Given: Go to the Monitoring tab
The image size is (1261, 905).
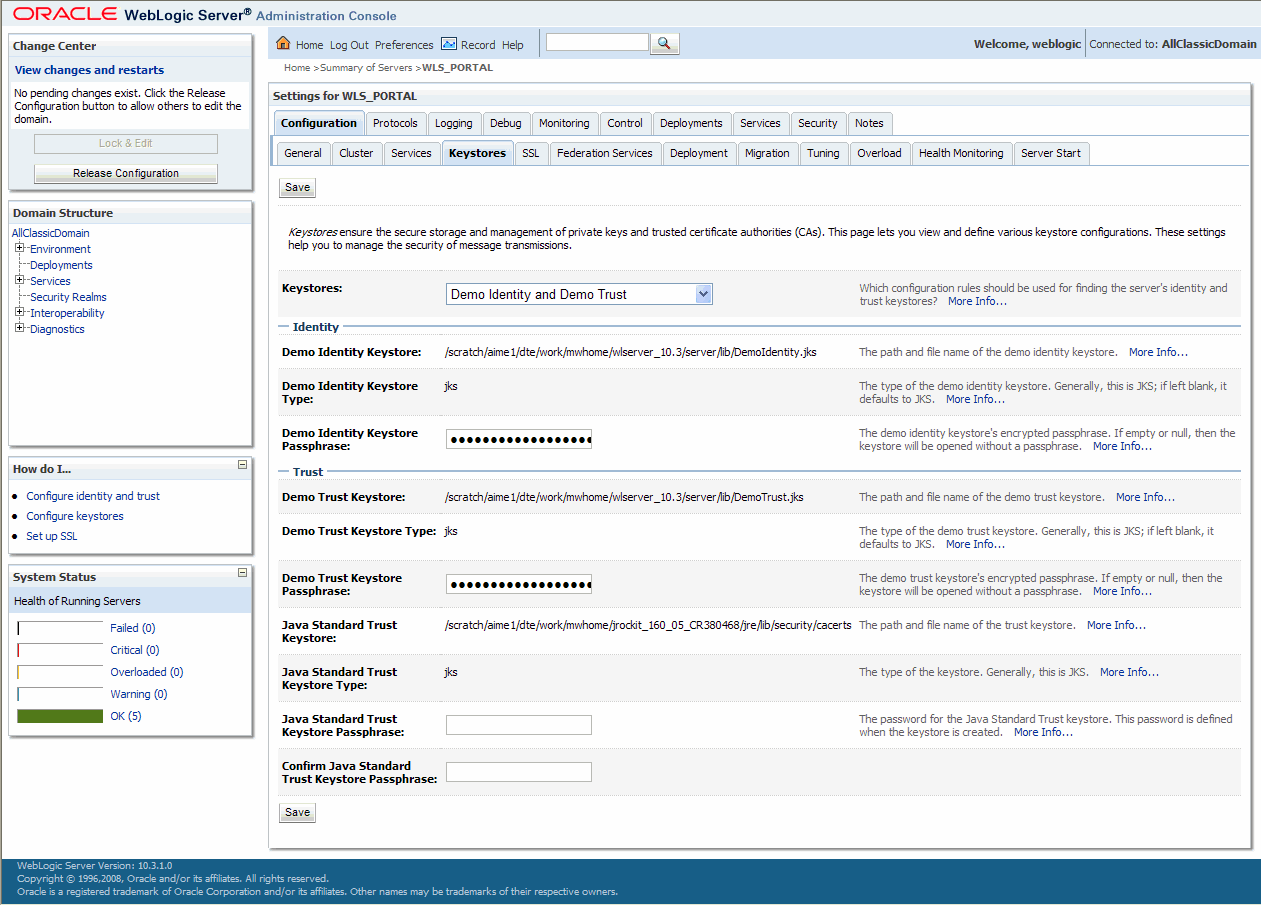Looking at the screenshot, I should (564, 123).
